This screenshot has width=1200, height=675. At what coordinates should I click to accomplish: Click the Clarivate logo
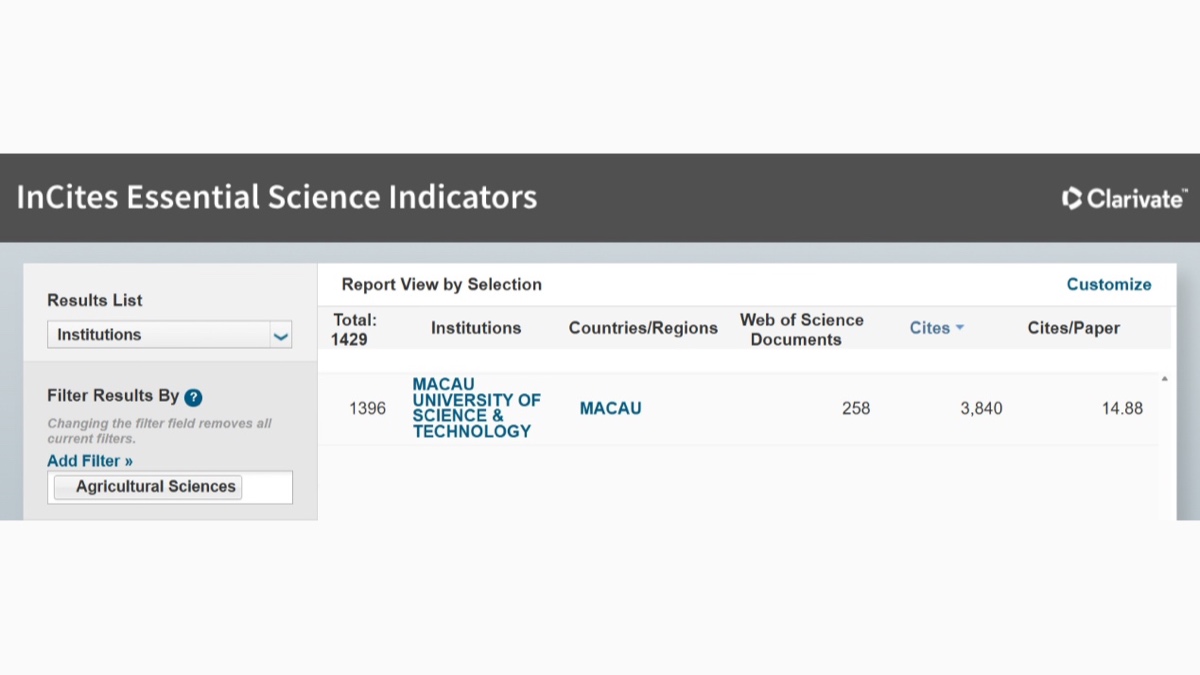pyautogui.click(x=1124, y=198)
